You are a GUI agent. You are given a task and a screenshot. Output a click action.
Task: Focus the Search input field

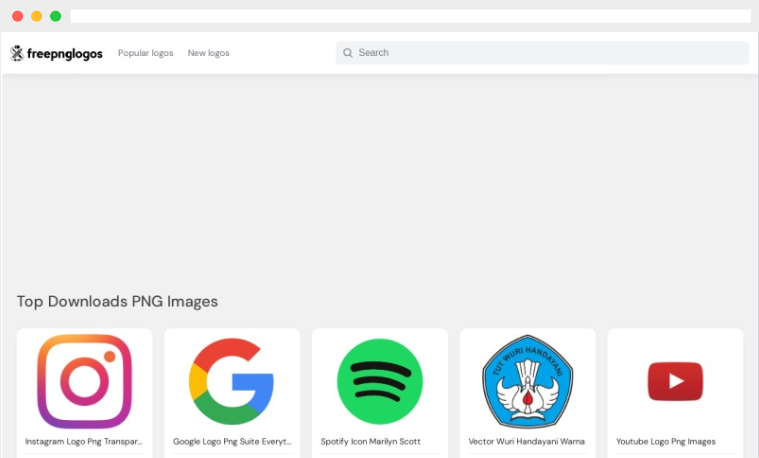542,53
